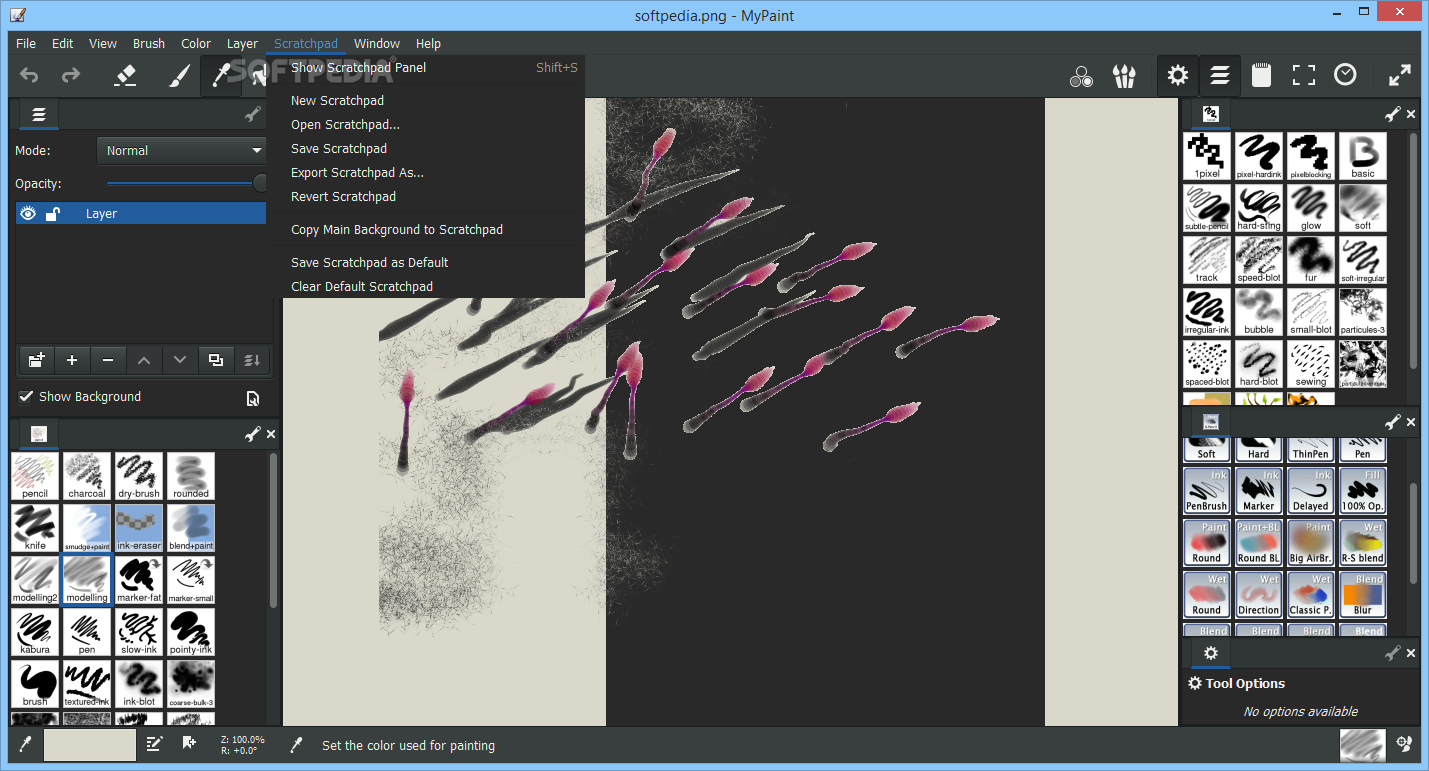This screenshot has height=771, width=1429.
Task: Toggle fullscreen with the diagonal arrows icon
Action: click(x=1400, y=76)
